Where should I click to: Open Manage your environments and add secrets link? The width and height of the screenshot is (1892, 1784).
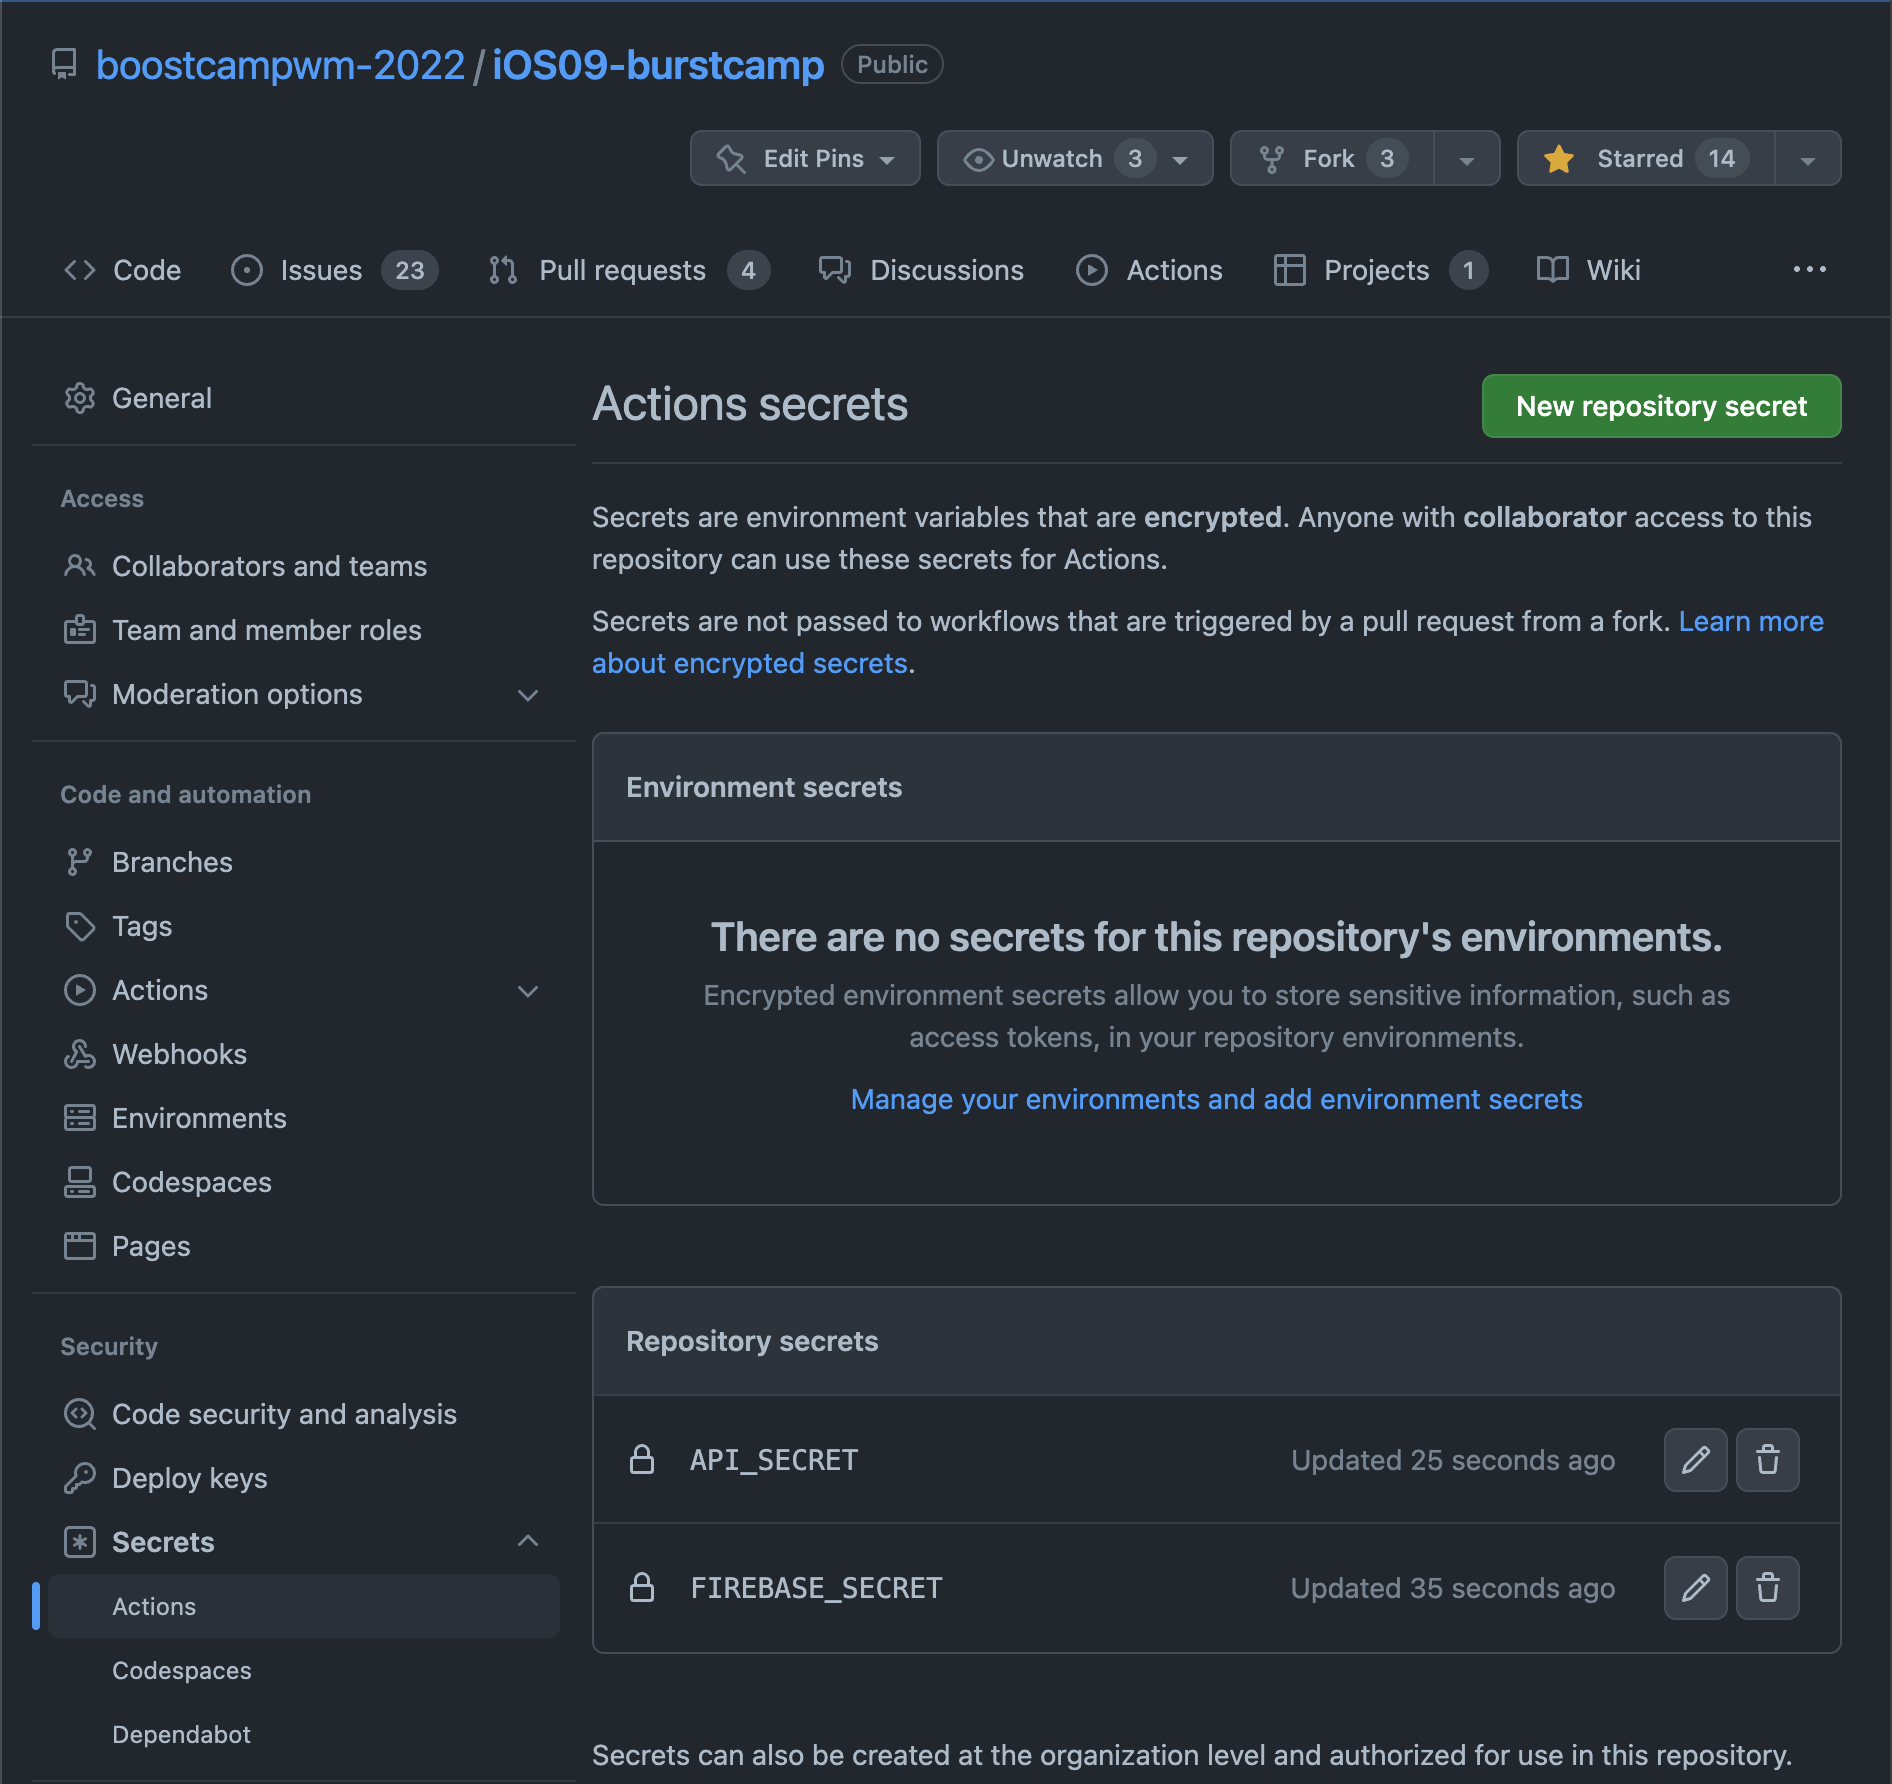coord(1216,1099)
